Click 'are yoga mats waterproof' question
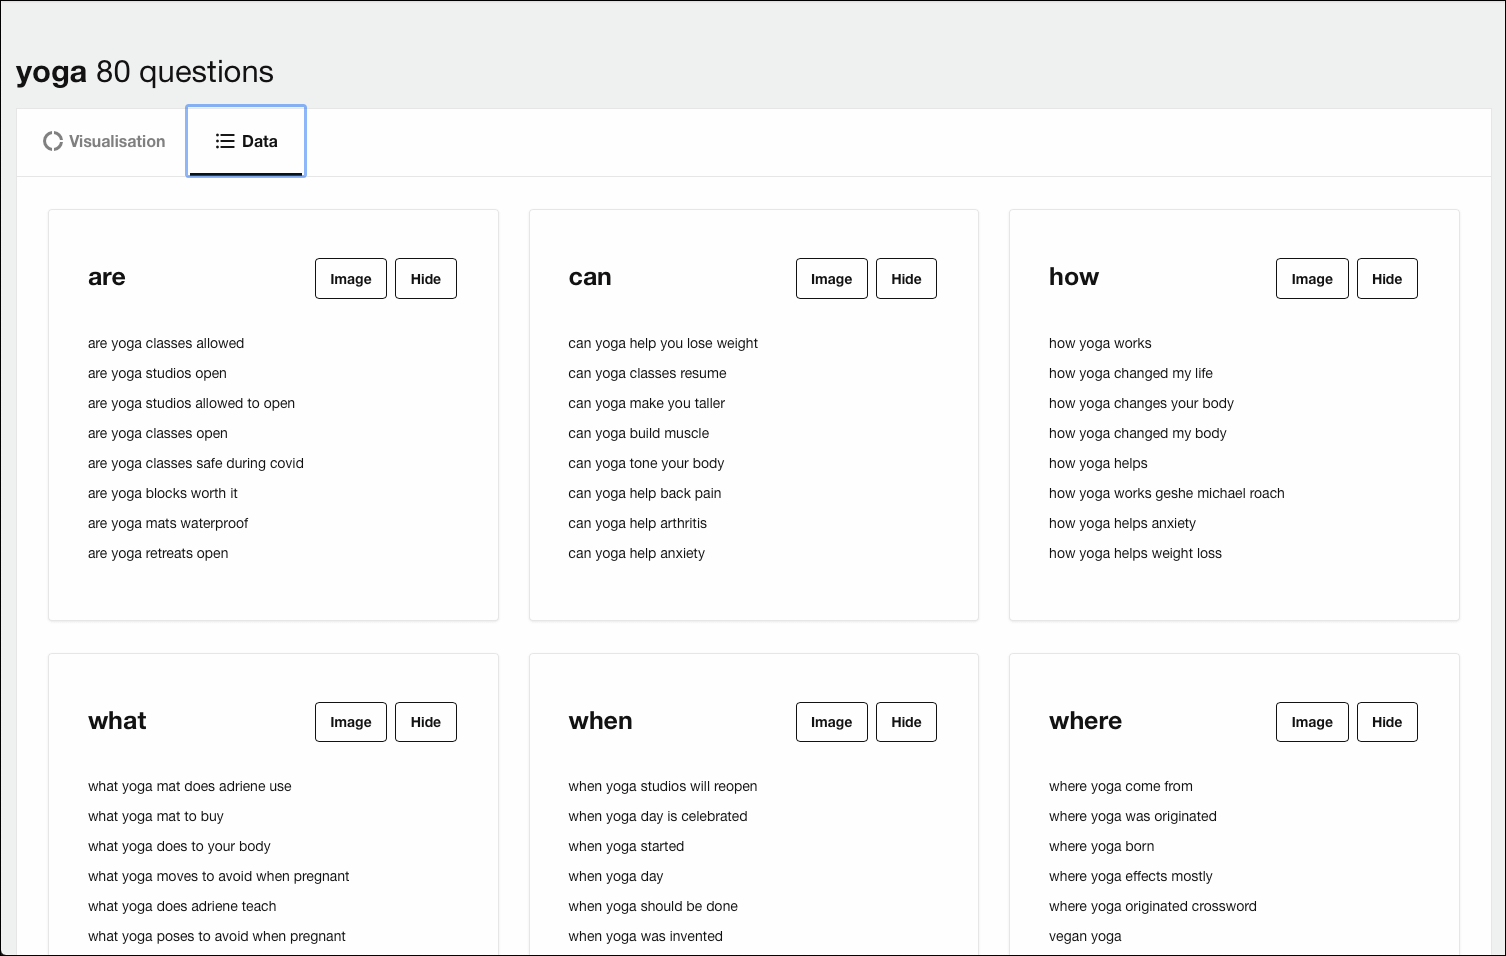The height and width of the screenshot is (956, 1506). 168,523
